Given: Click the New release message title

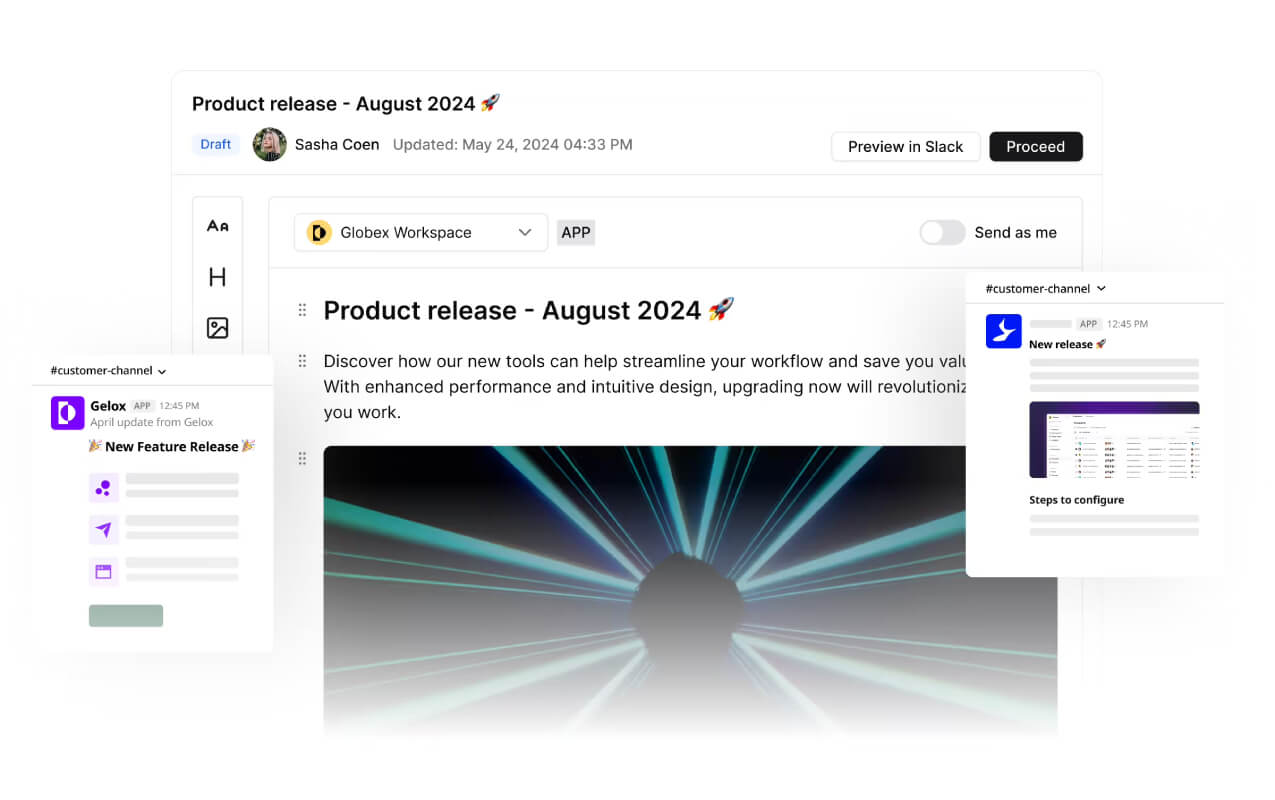Looking at the screenshot, I should 1067,344.
